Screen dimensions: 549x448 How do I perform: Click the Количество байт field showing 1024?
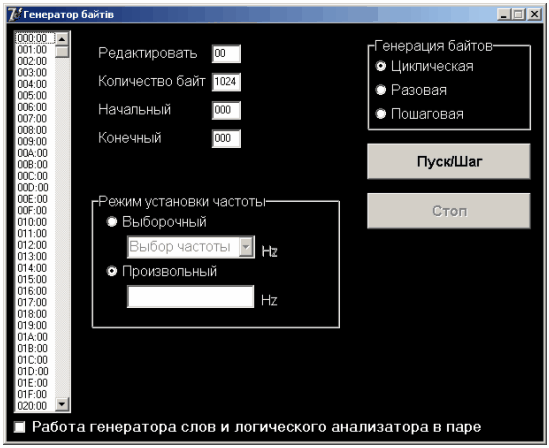pos(226,82)
